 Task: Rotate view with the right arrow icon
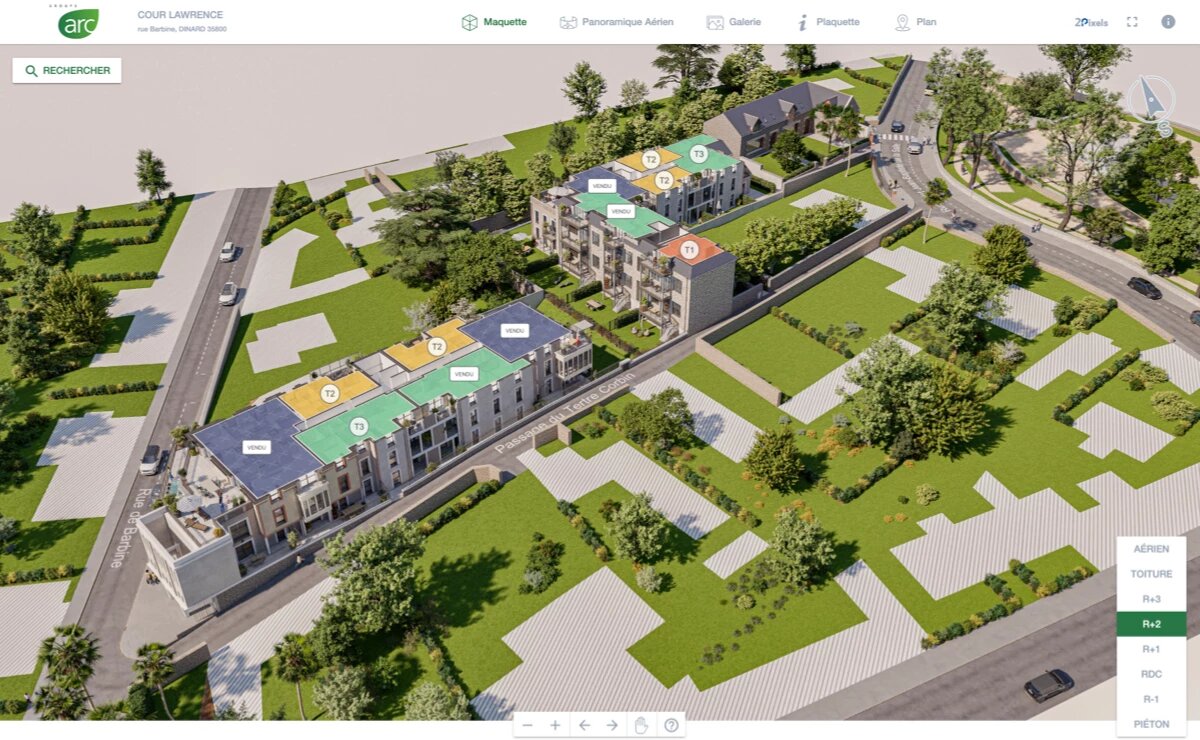612,725
